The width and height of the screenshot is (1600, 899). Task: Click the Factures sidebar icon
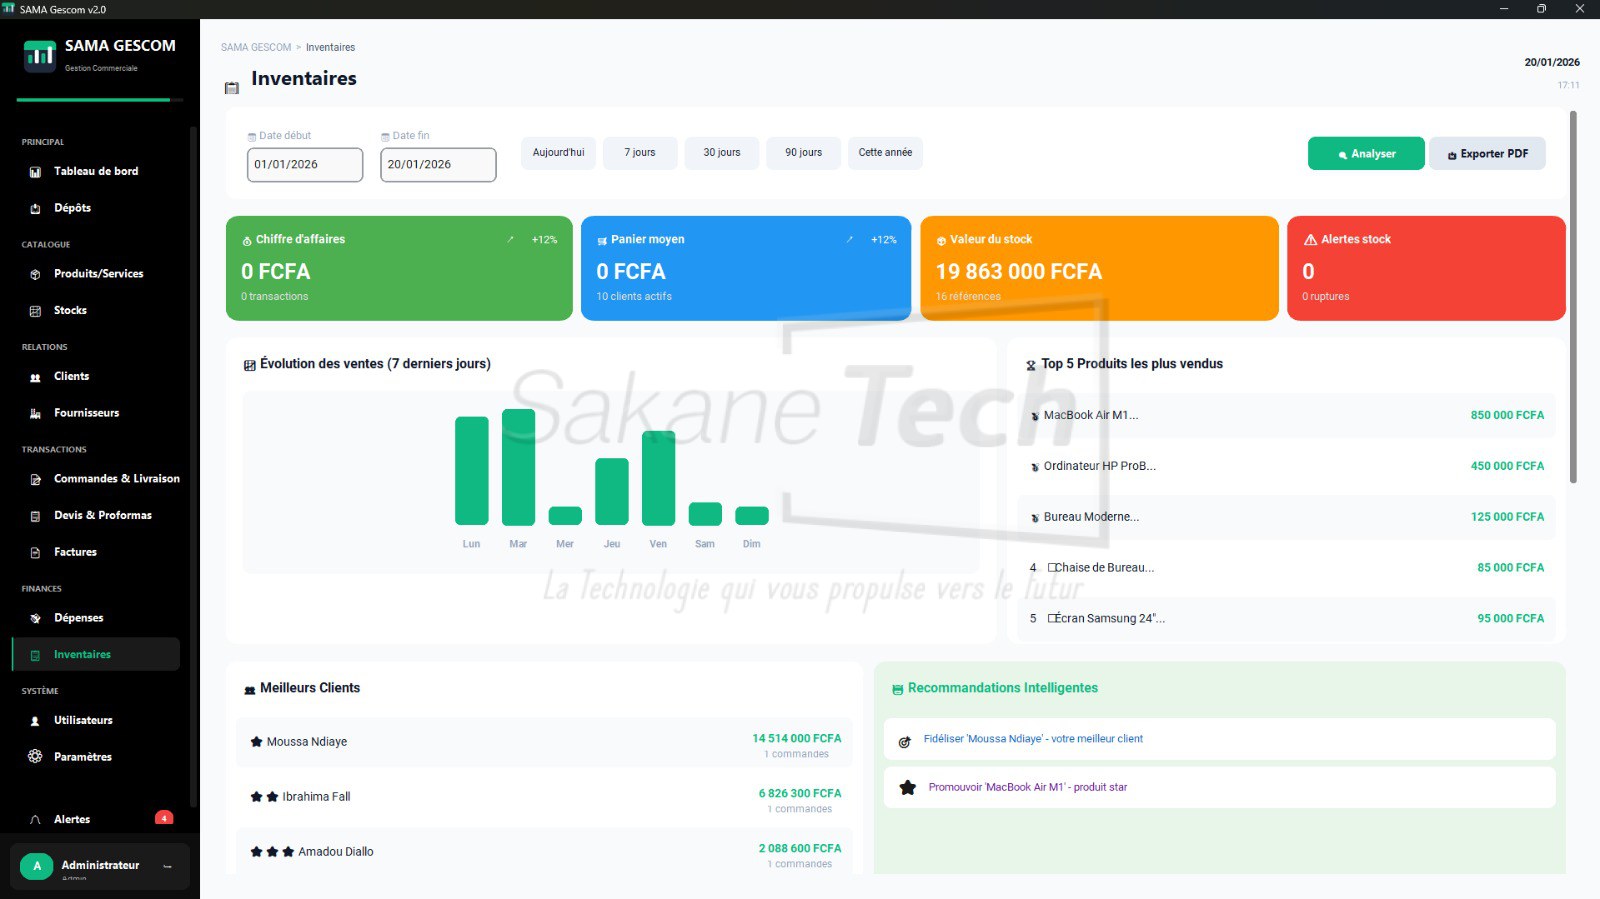pos(35,553)
